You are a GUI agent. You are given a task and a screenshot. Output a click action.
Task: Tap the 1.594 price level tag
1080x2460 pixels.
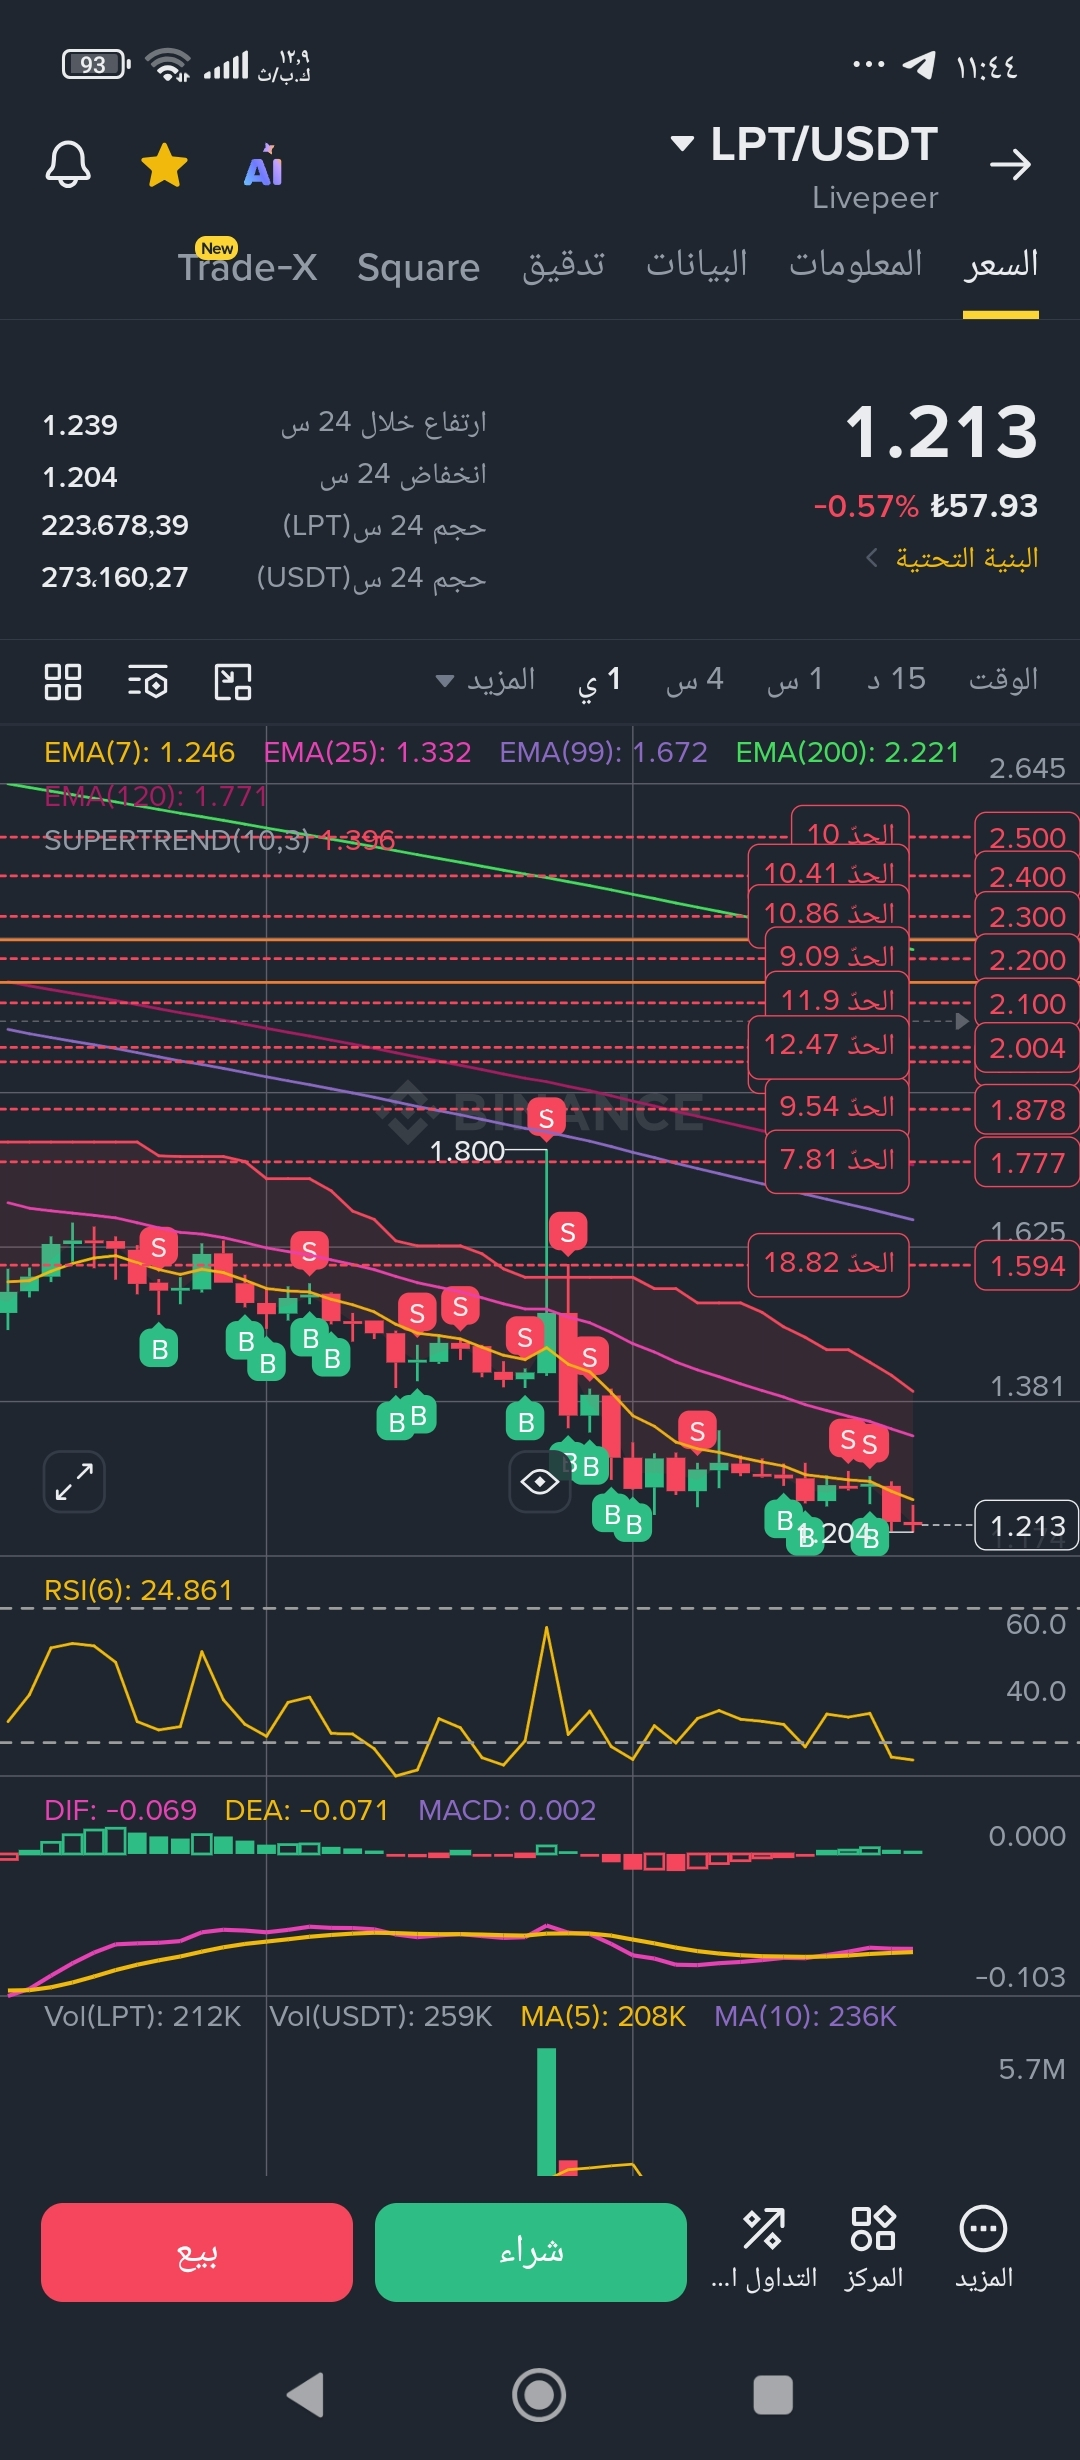1027,1266
